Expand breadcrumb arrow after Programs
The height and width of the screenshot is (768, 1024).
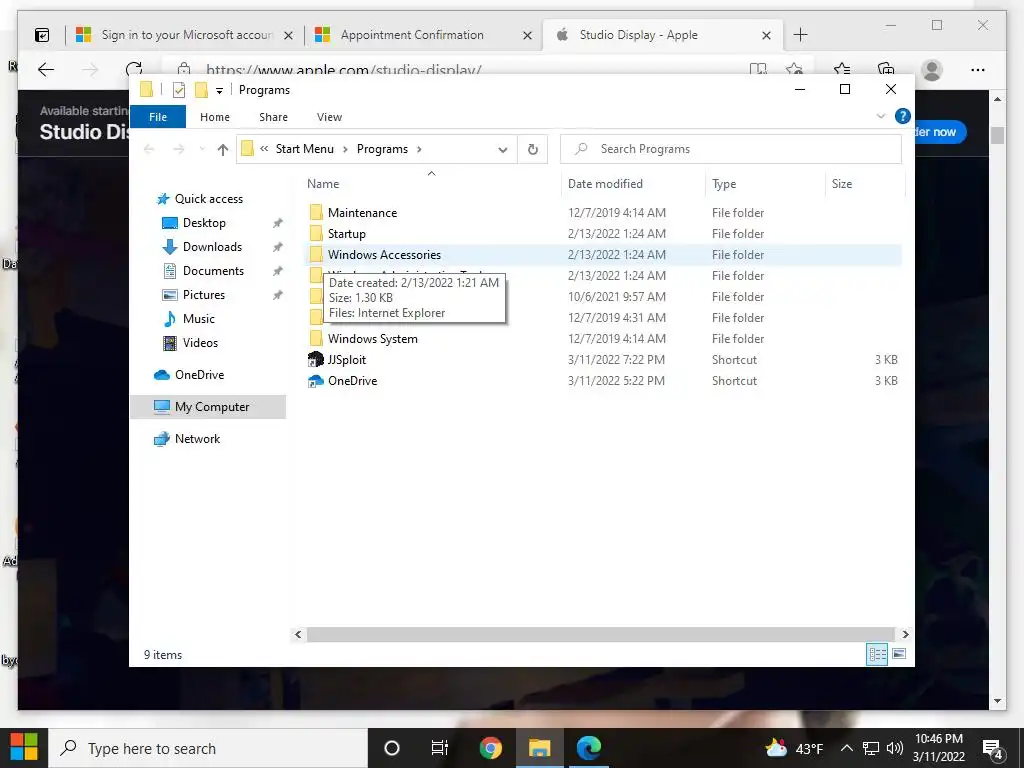click(x=419, y=150)
